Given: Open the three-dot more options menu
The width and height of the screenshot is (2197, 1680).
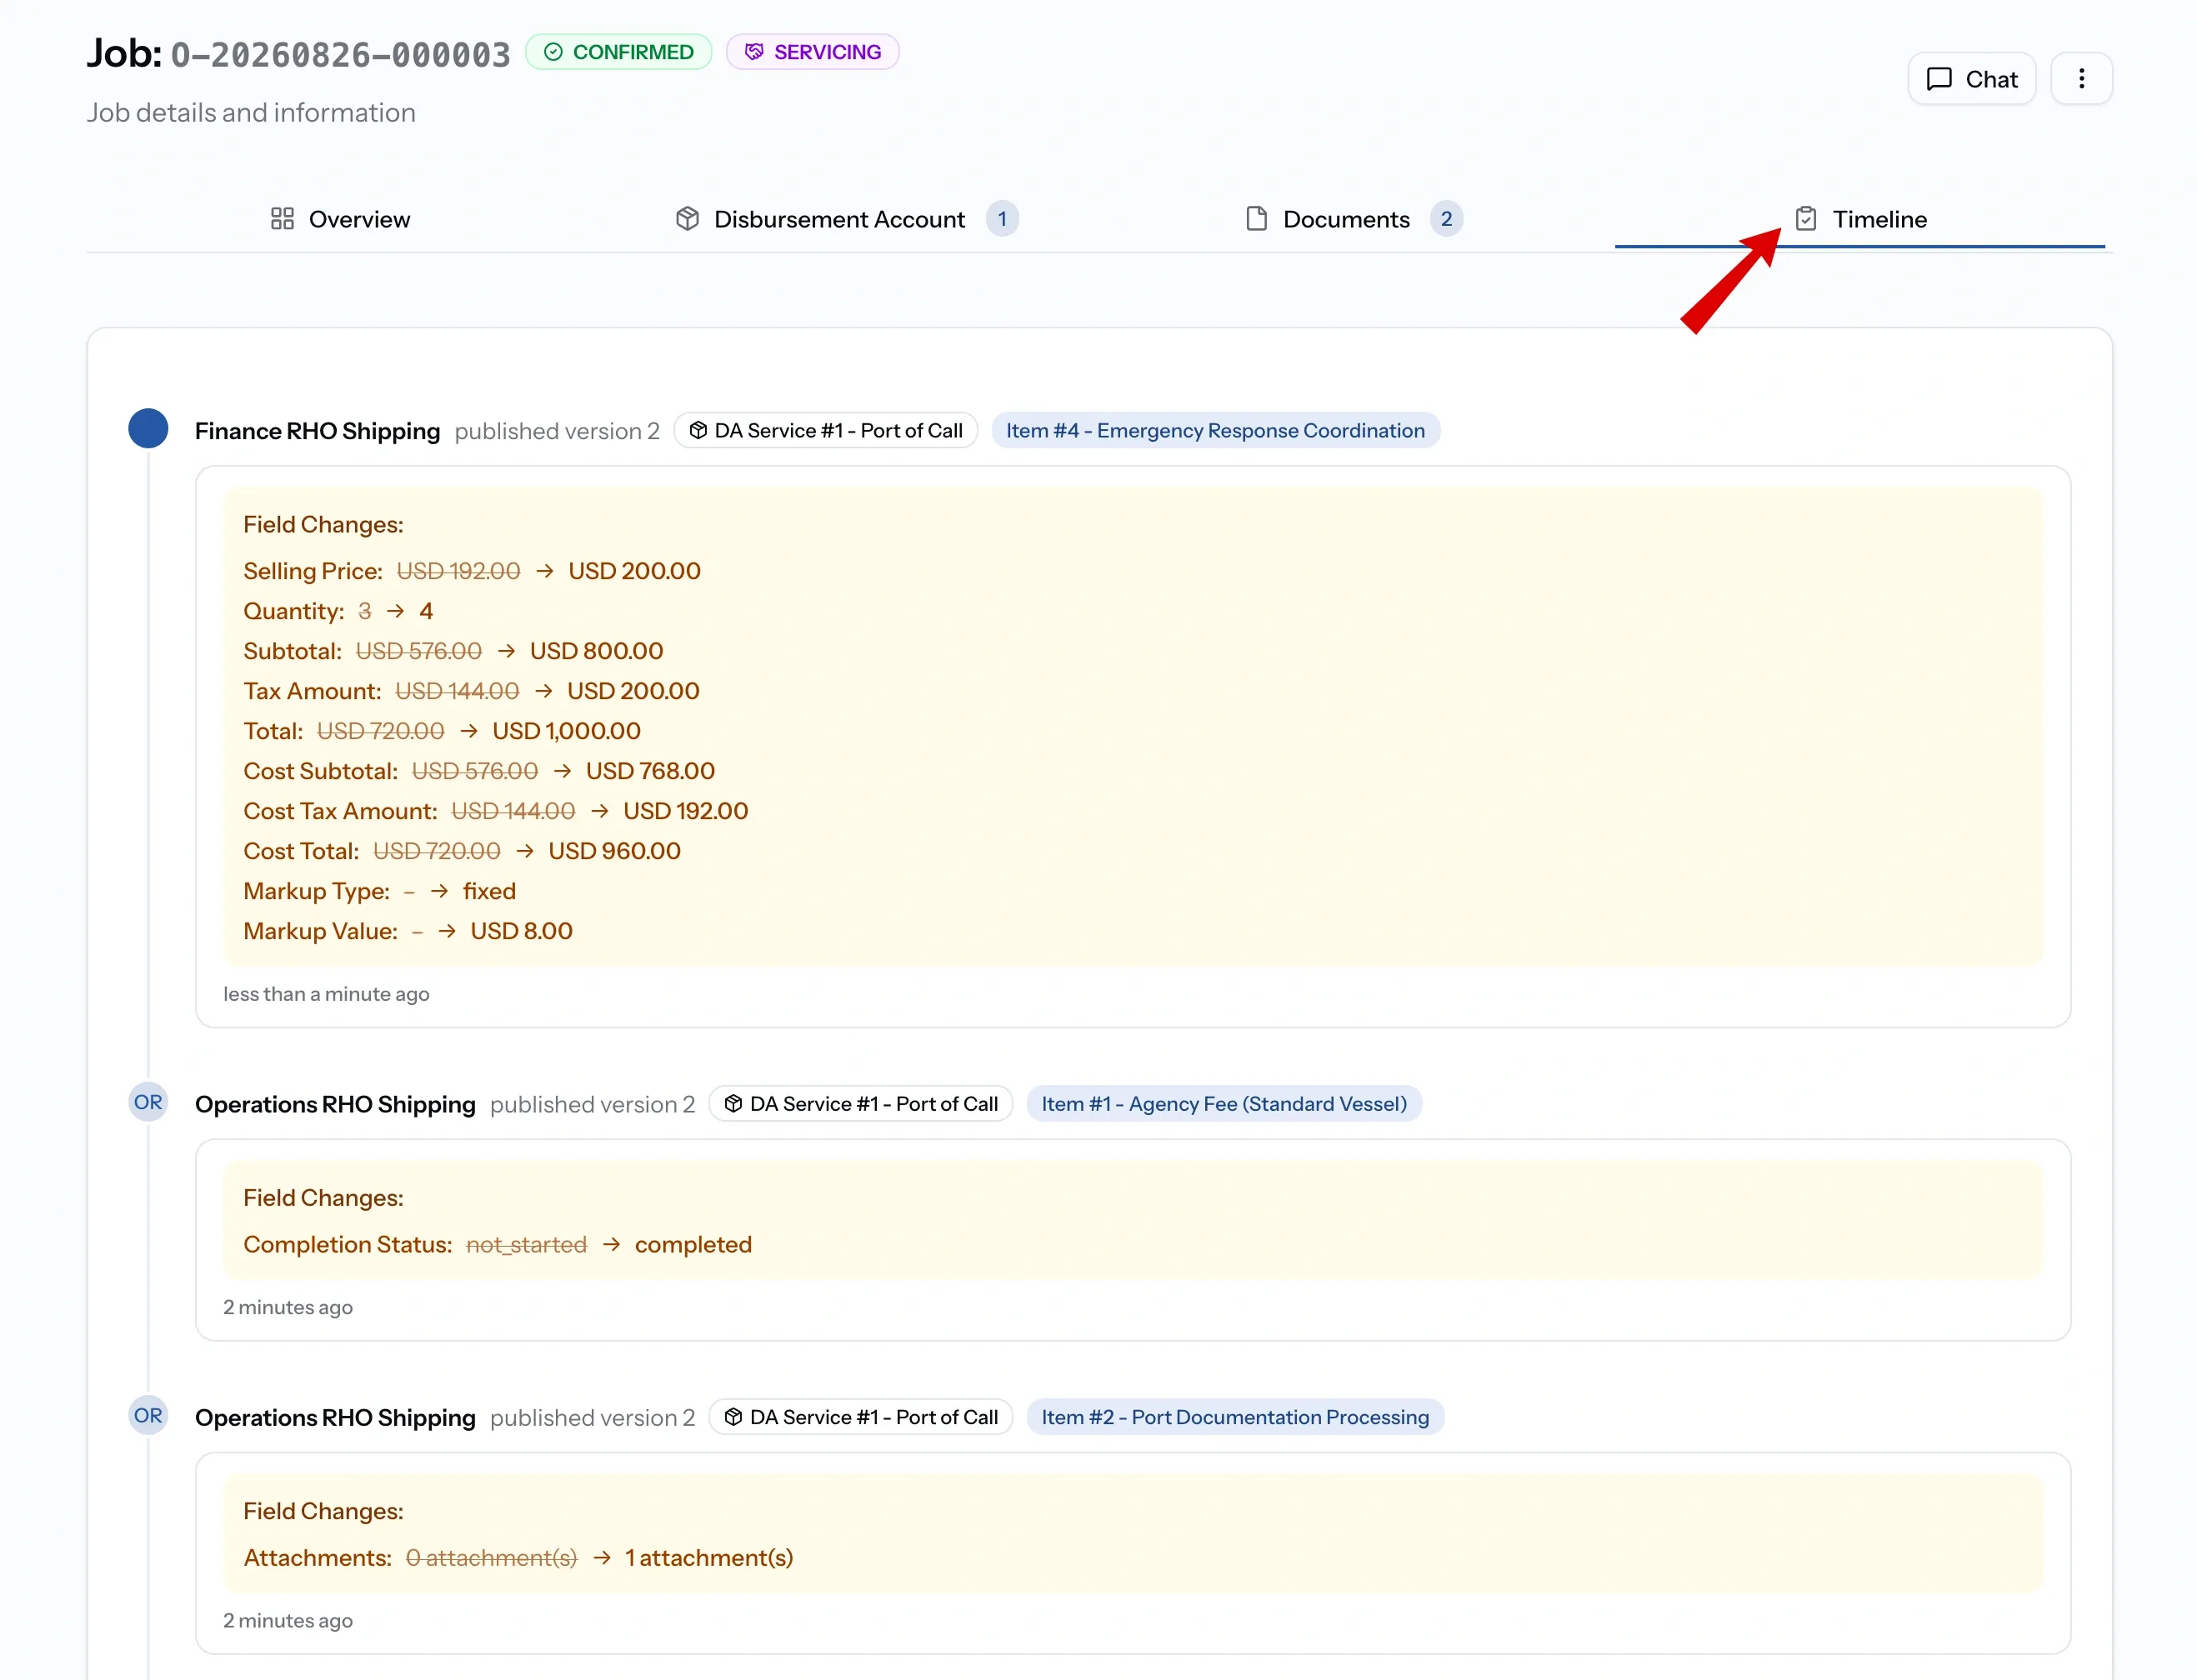Looking at the screenshot, I should point(2081,79).
